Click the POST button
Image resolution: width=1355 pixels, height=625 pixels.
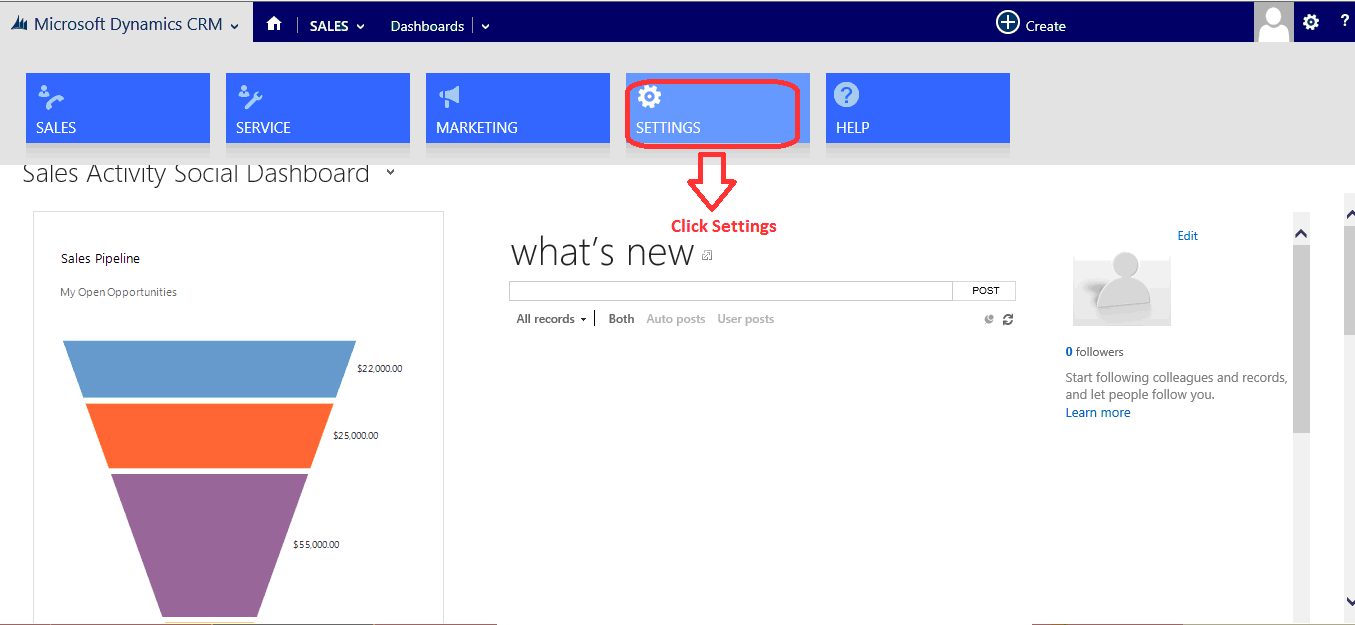tap(985, 291)
